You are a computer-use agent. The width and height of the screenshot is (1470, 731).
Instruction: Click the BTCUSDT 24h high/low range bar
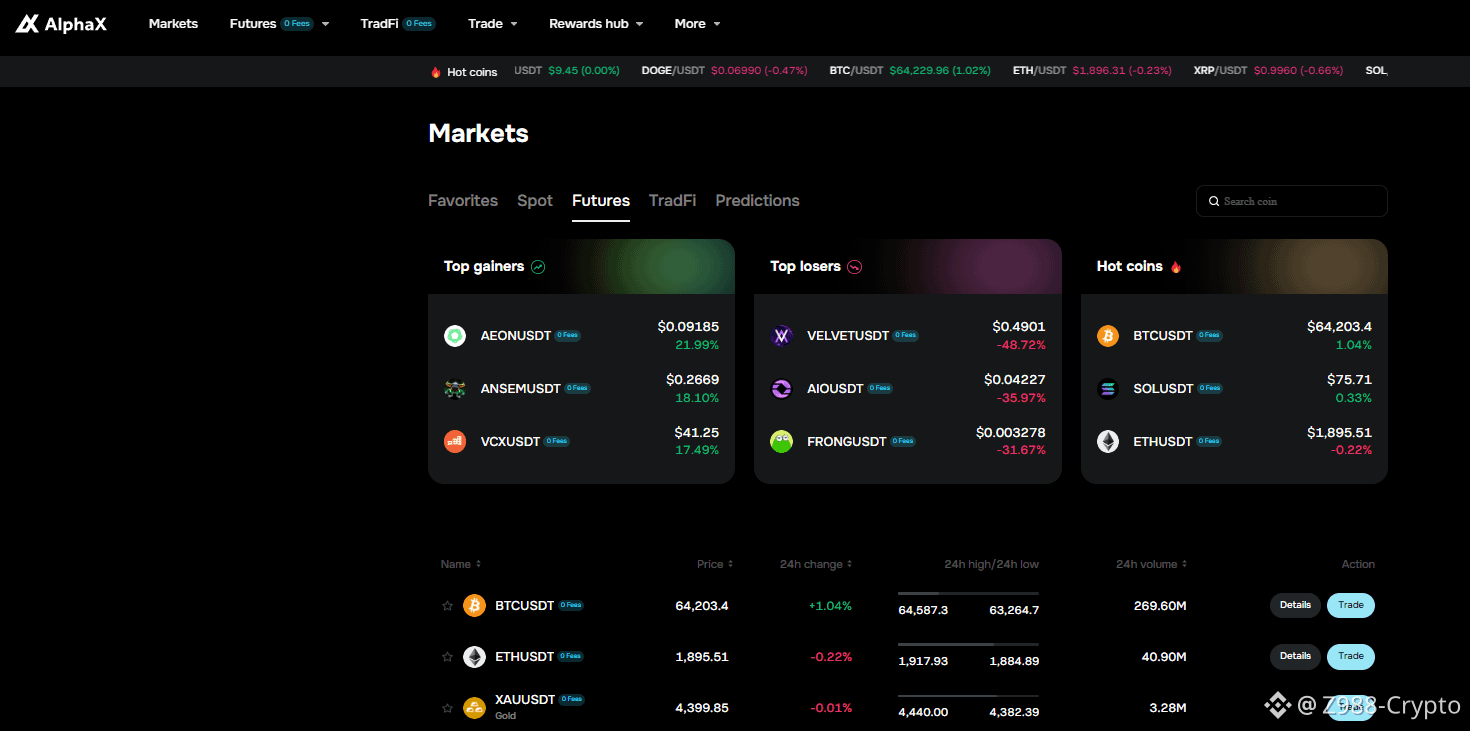point(968,593)
